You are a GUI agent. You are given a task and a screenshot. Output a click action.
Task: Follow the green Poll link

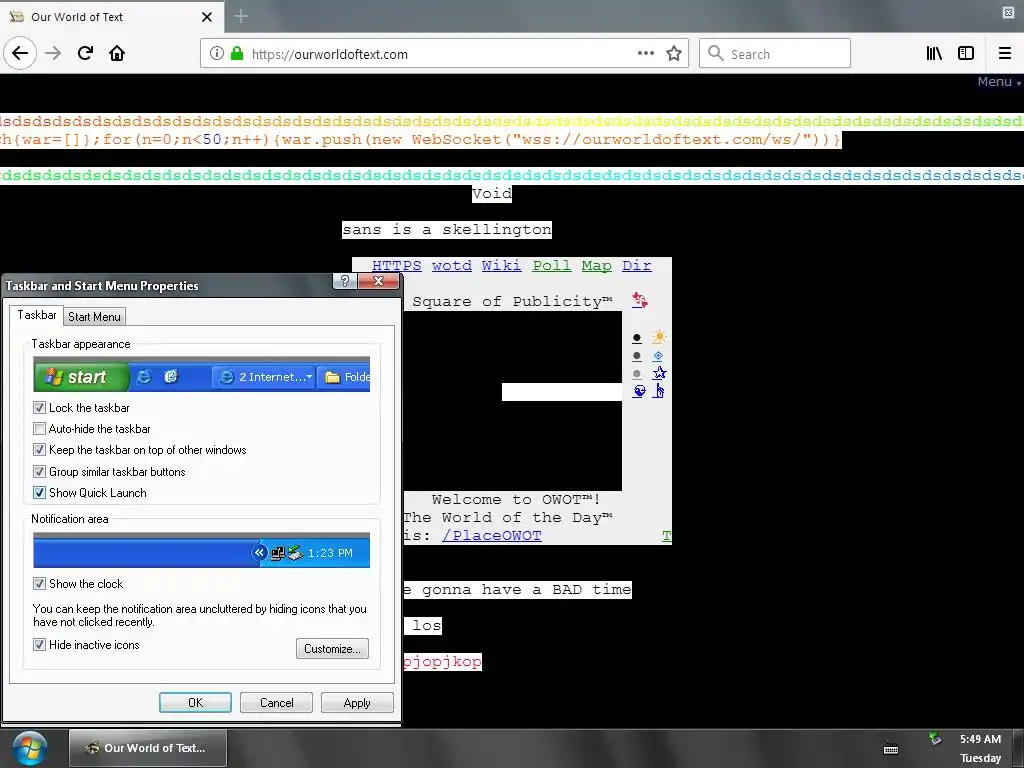(551, 266)
